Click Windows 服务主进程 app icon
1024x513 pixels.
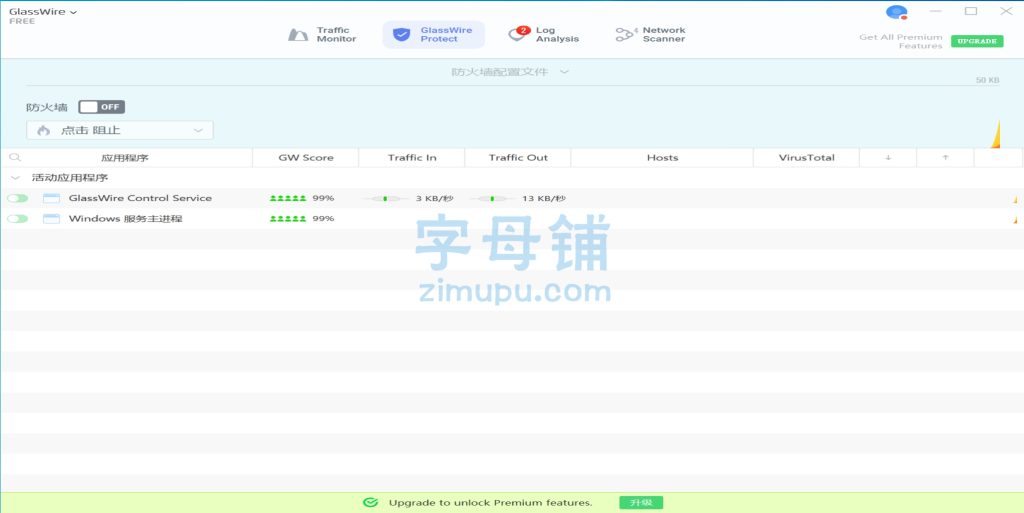pos(51,219)
